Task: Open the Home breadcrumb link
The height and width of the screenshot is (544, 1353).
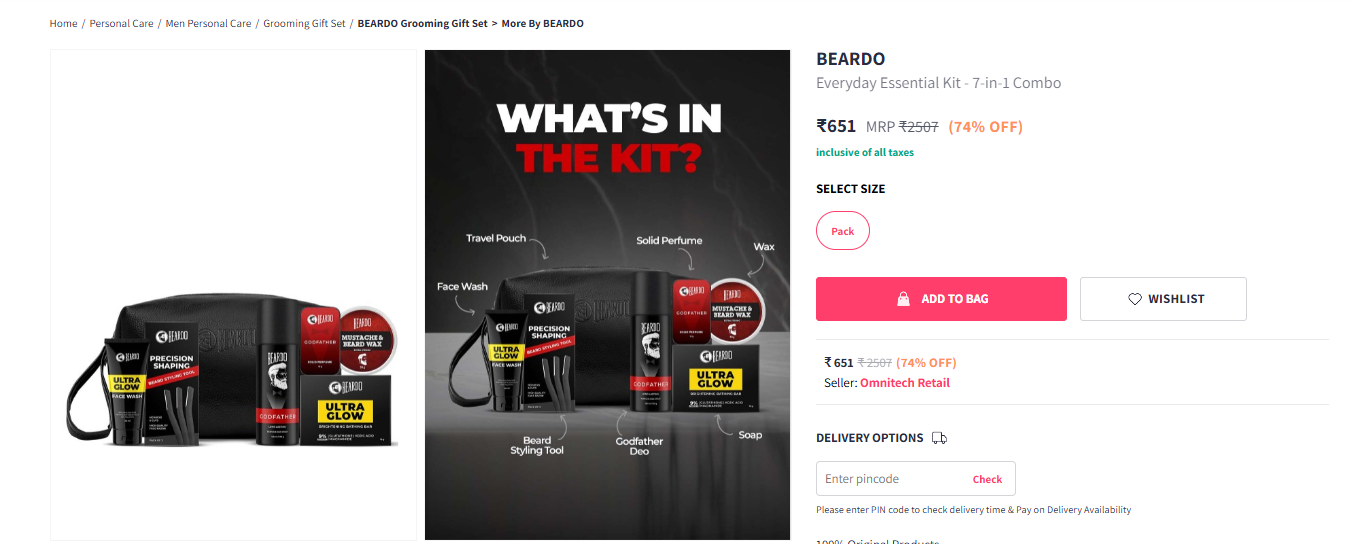Action: 63,23
